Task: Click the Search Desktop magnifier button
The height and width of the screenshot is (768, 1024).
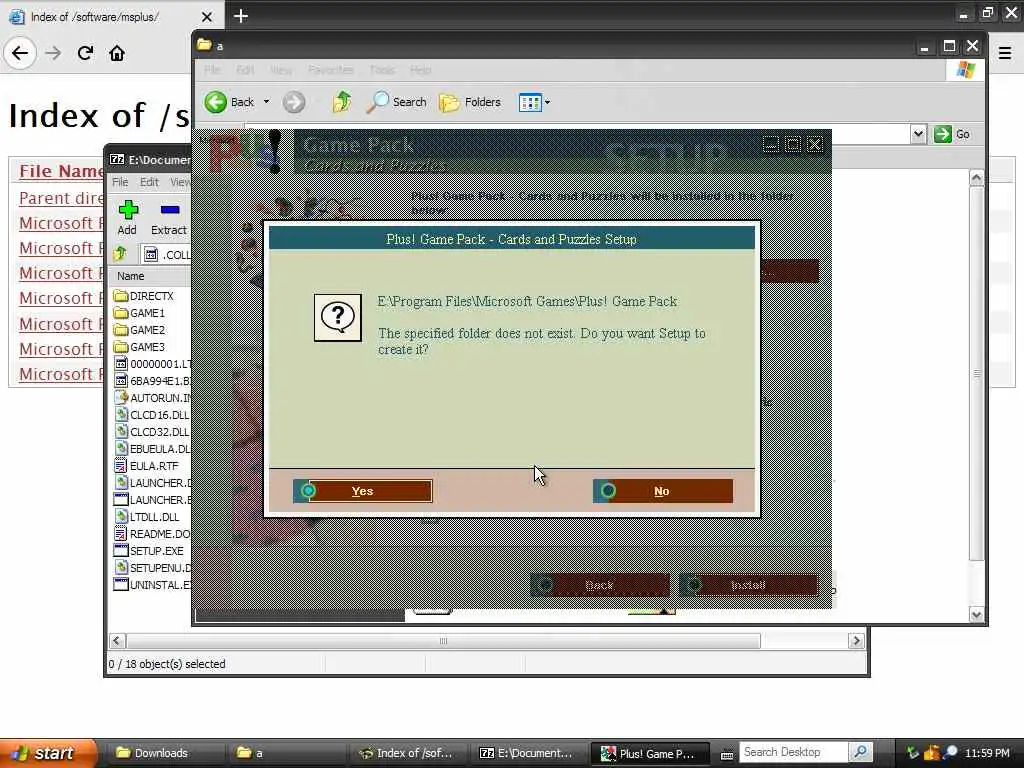Action: click(x=861, y=752)
